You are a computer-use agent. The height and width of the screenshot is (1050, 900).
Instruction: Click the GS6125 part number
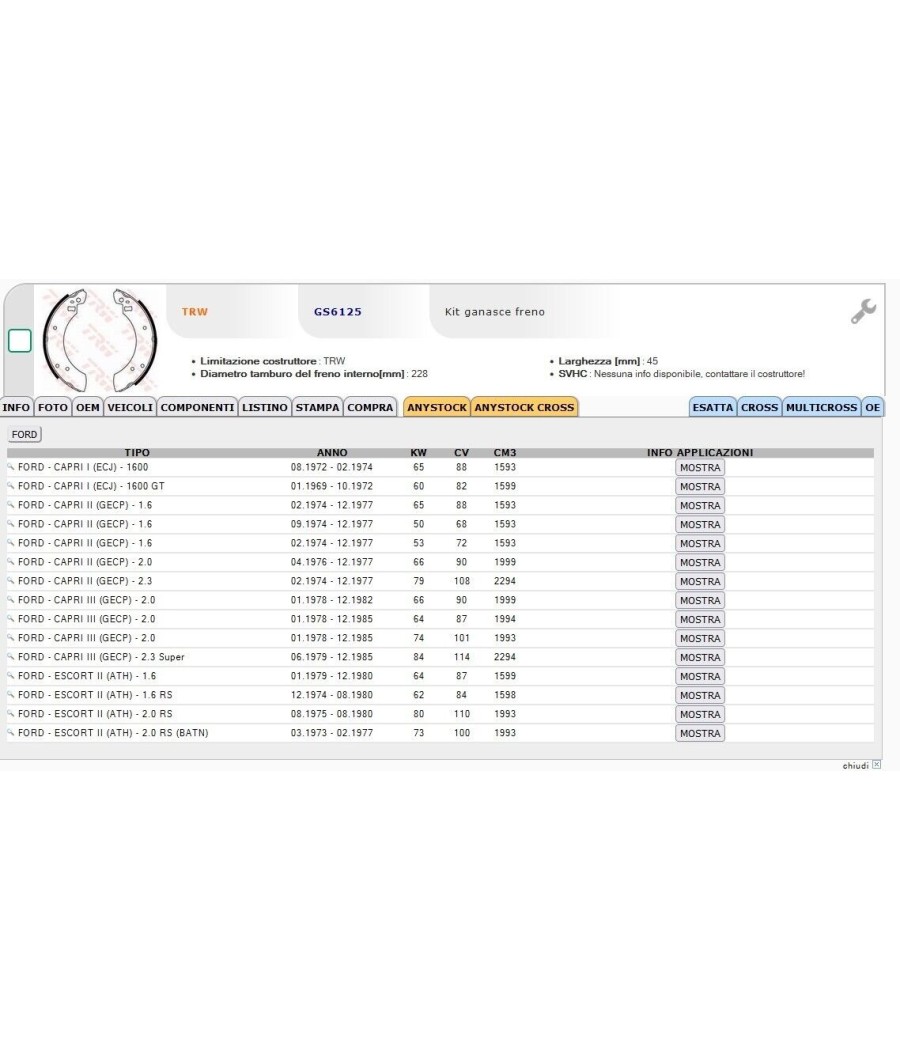pyautogui.click(x=338, y=311)
